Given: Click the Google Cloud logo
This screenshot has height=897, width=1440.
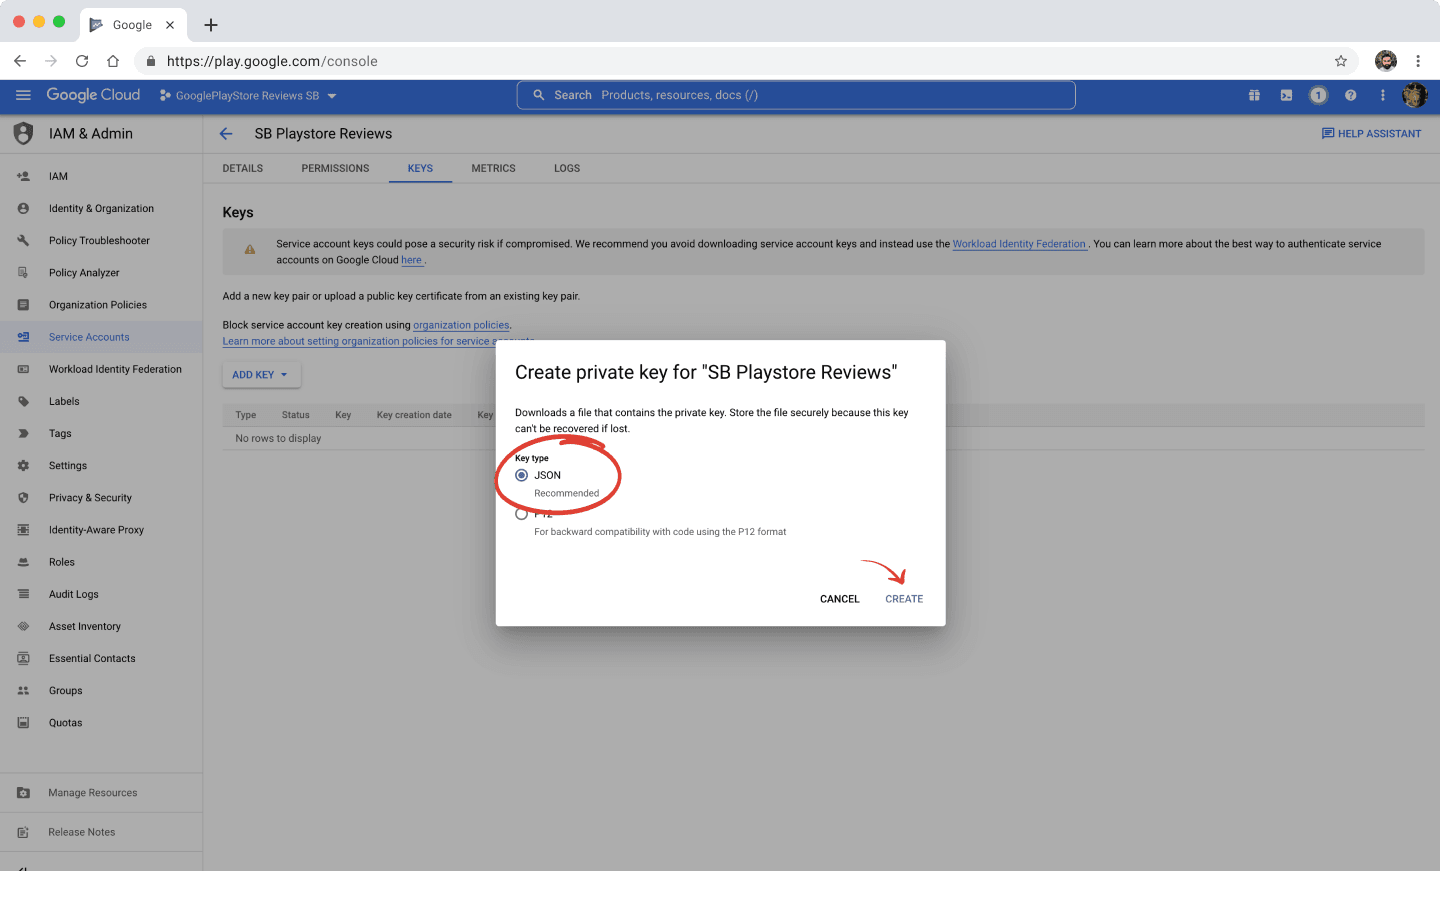Looking at the screenshot, I should pyautogui.click(x=93, y=95).
